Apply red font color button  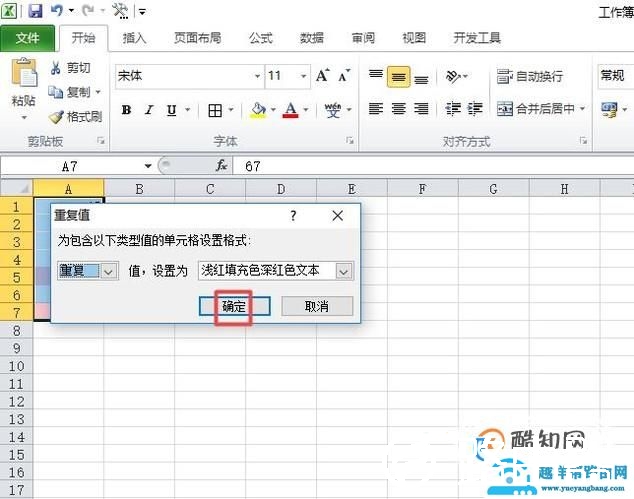coord(291,110)
